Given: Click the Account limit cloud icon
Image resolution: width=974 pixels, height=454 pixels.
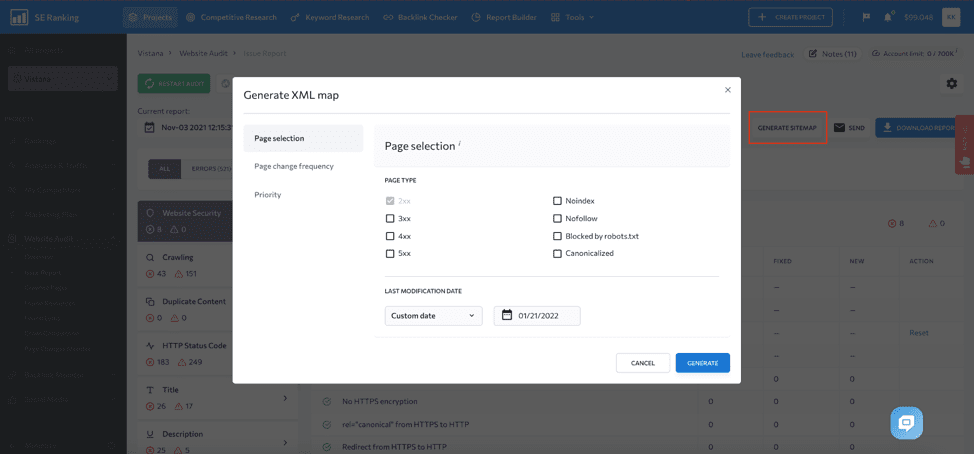Looking at the screenshot, I should pyautogui.click(x=876, y=54).
